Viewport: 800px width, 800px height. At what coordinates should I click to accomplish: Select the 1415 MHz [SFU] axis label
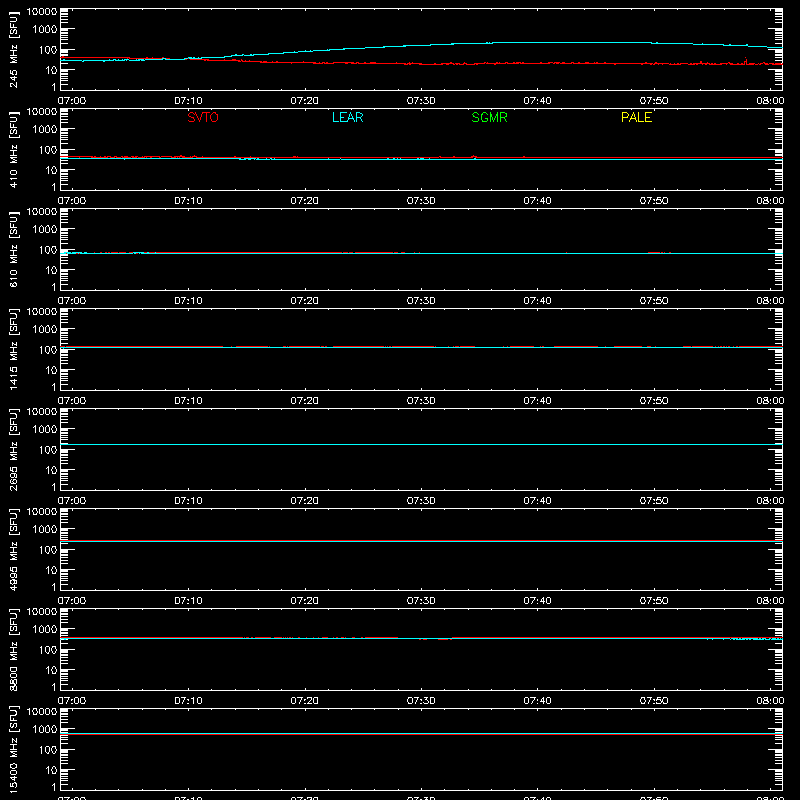coord(13,349)
